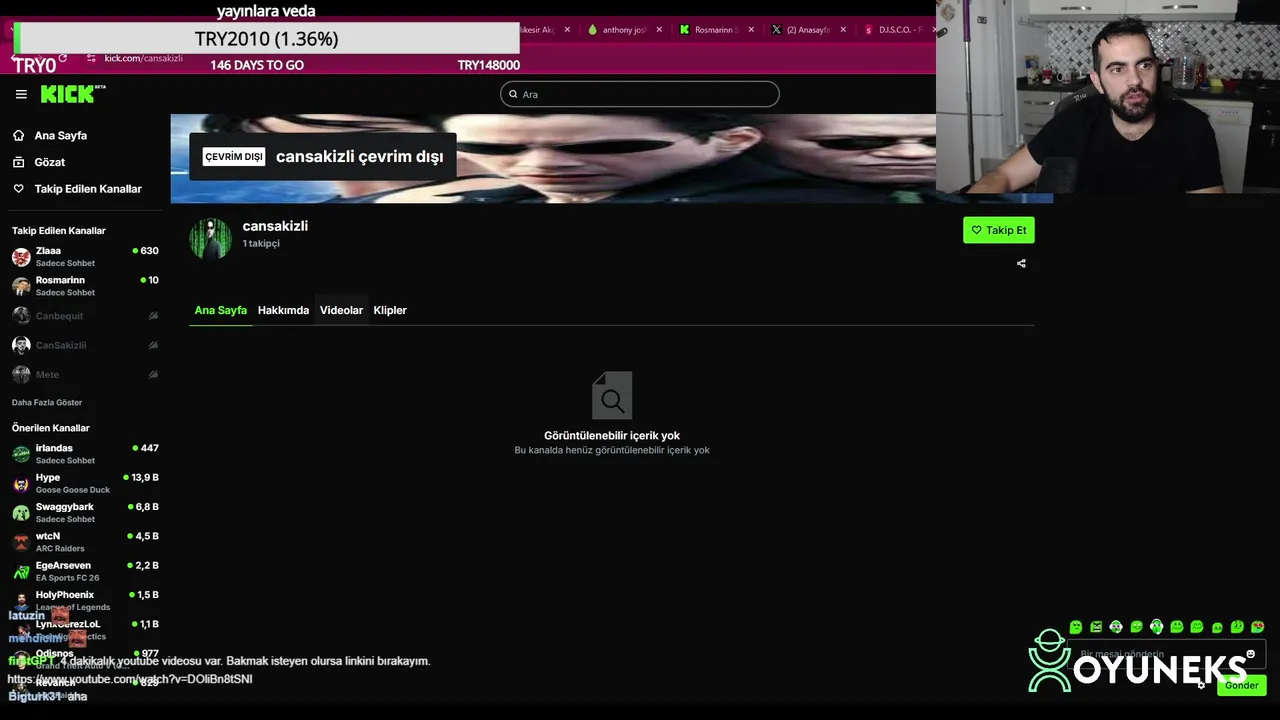Viewport: 1280px width, 720px height.
Task: Open chat settings gear icon
Action: pos(1201,685)
